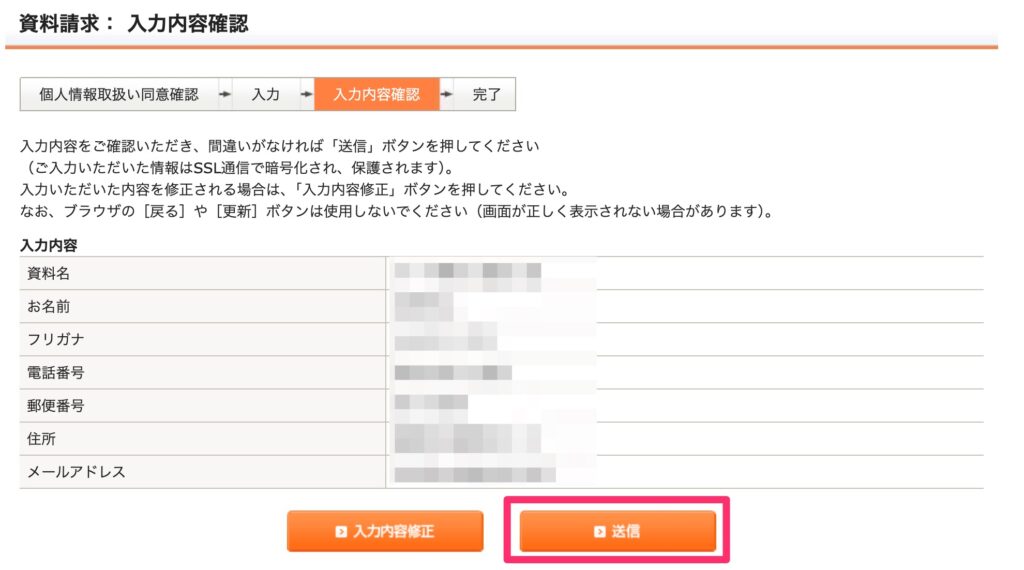Click the arrow icon on 送信 button

[x=600, y=531]
